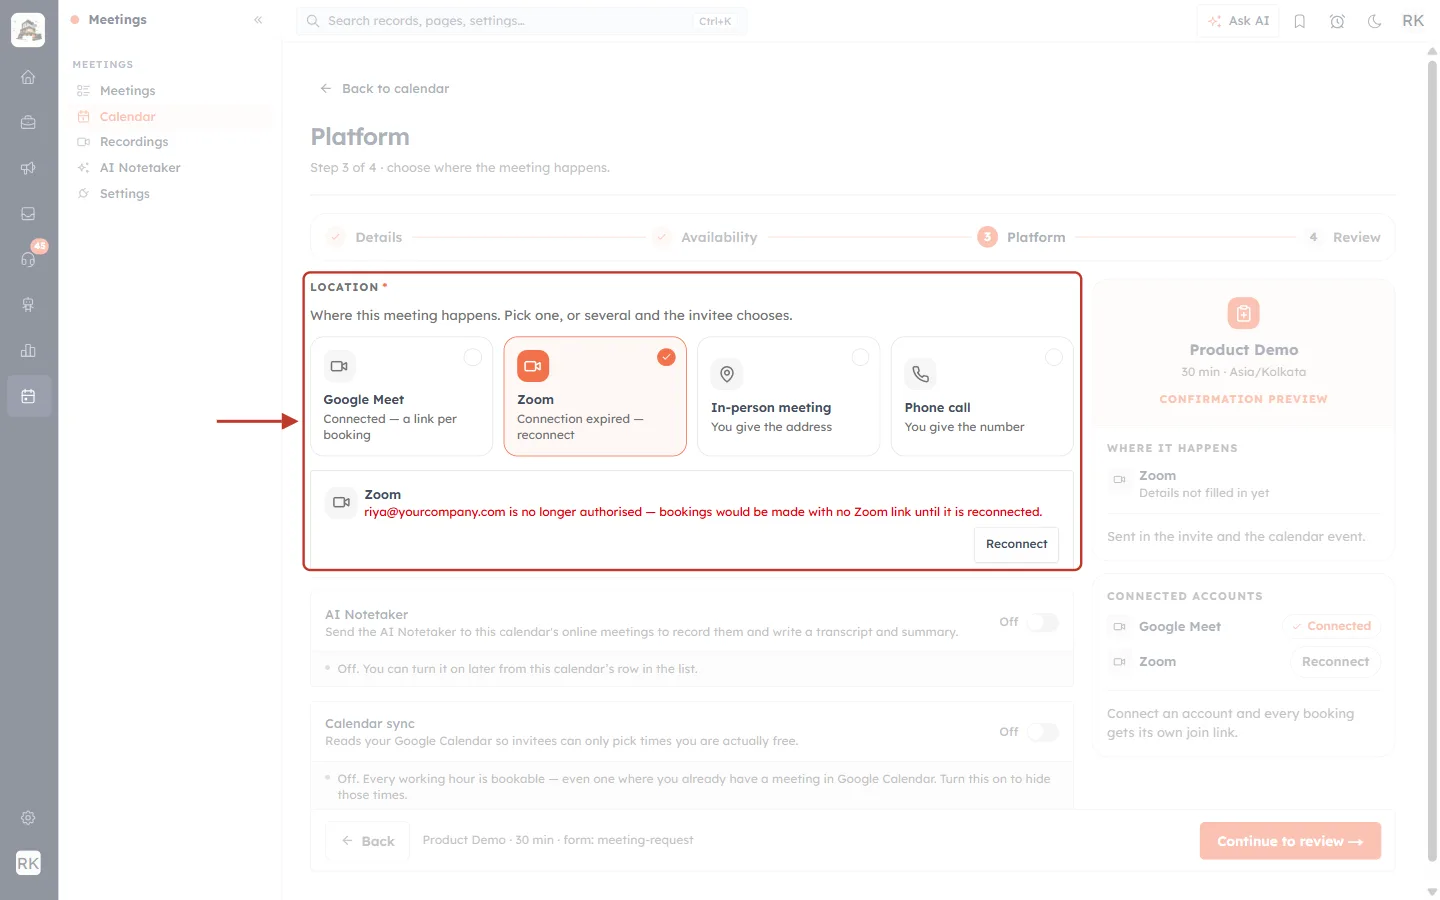Image resolution: width=1440 pixels, height=900 pixels.
Task: Turn on the Calendar sync switch
Action: 1043,732
